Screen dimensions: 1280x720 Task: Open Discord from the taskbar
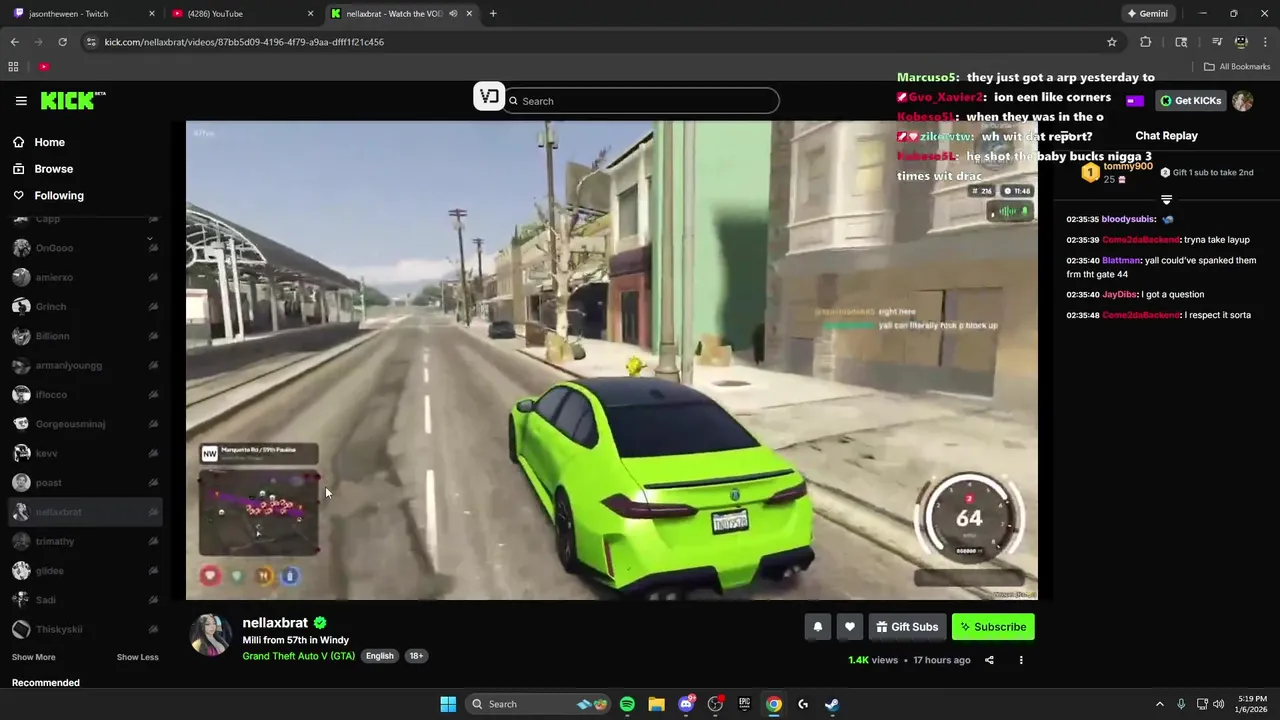pyautogui.click(x=686, y=704)
